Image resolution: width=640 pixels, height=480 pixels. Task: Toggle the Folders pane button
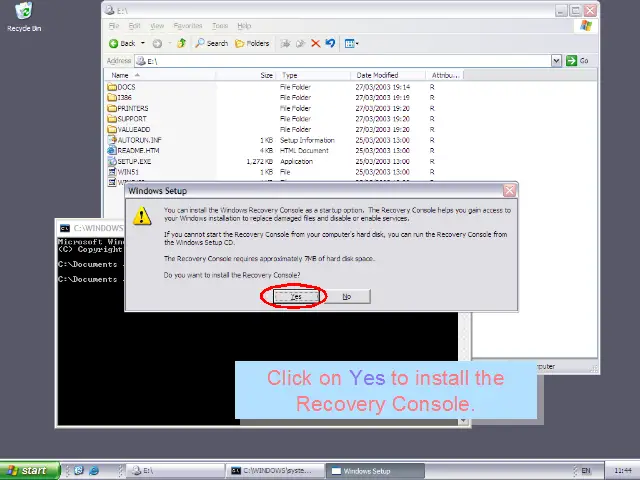pos(252,43)
